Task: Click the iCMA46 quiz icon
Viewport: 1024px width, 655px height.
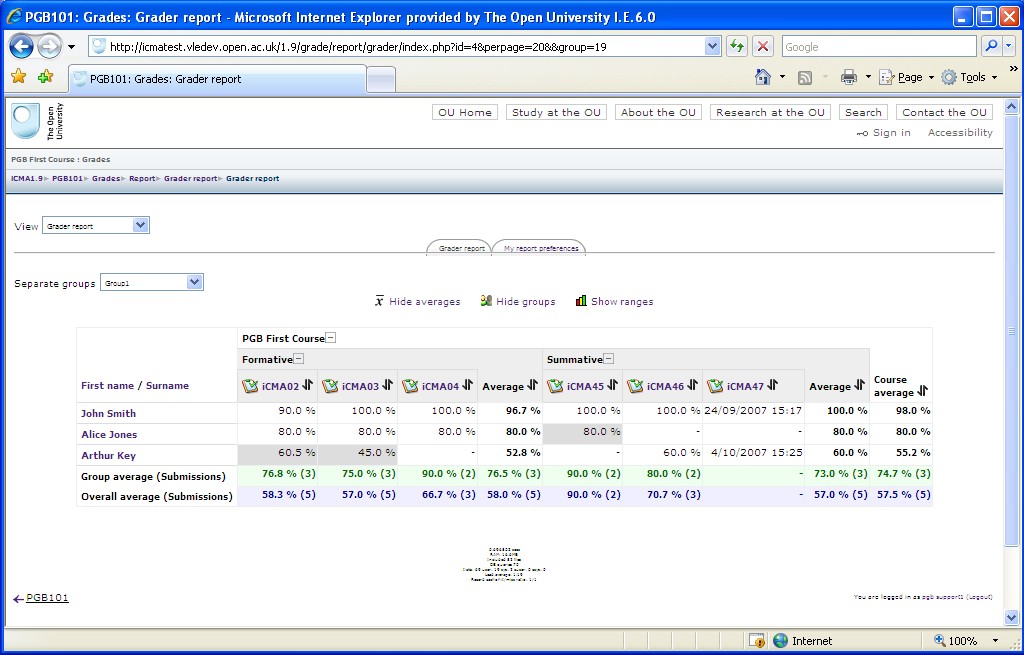Action: [635, 386]
